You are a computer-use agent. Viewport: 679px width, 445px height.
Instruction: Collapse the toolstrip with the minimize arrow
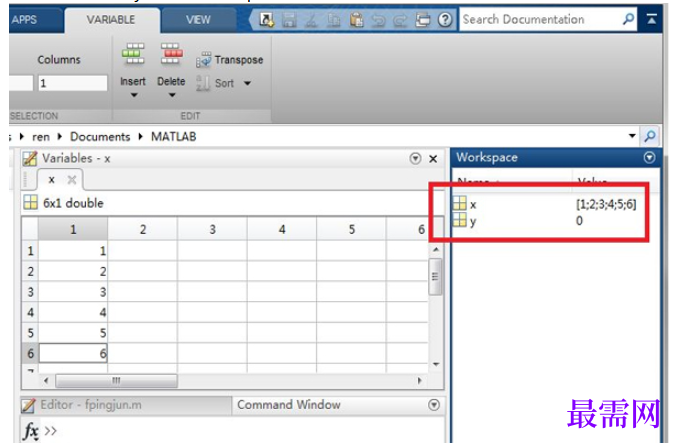651,19
